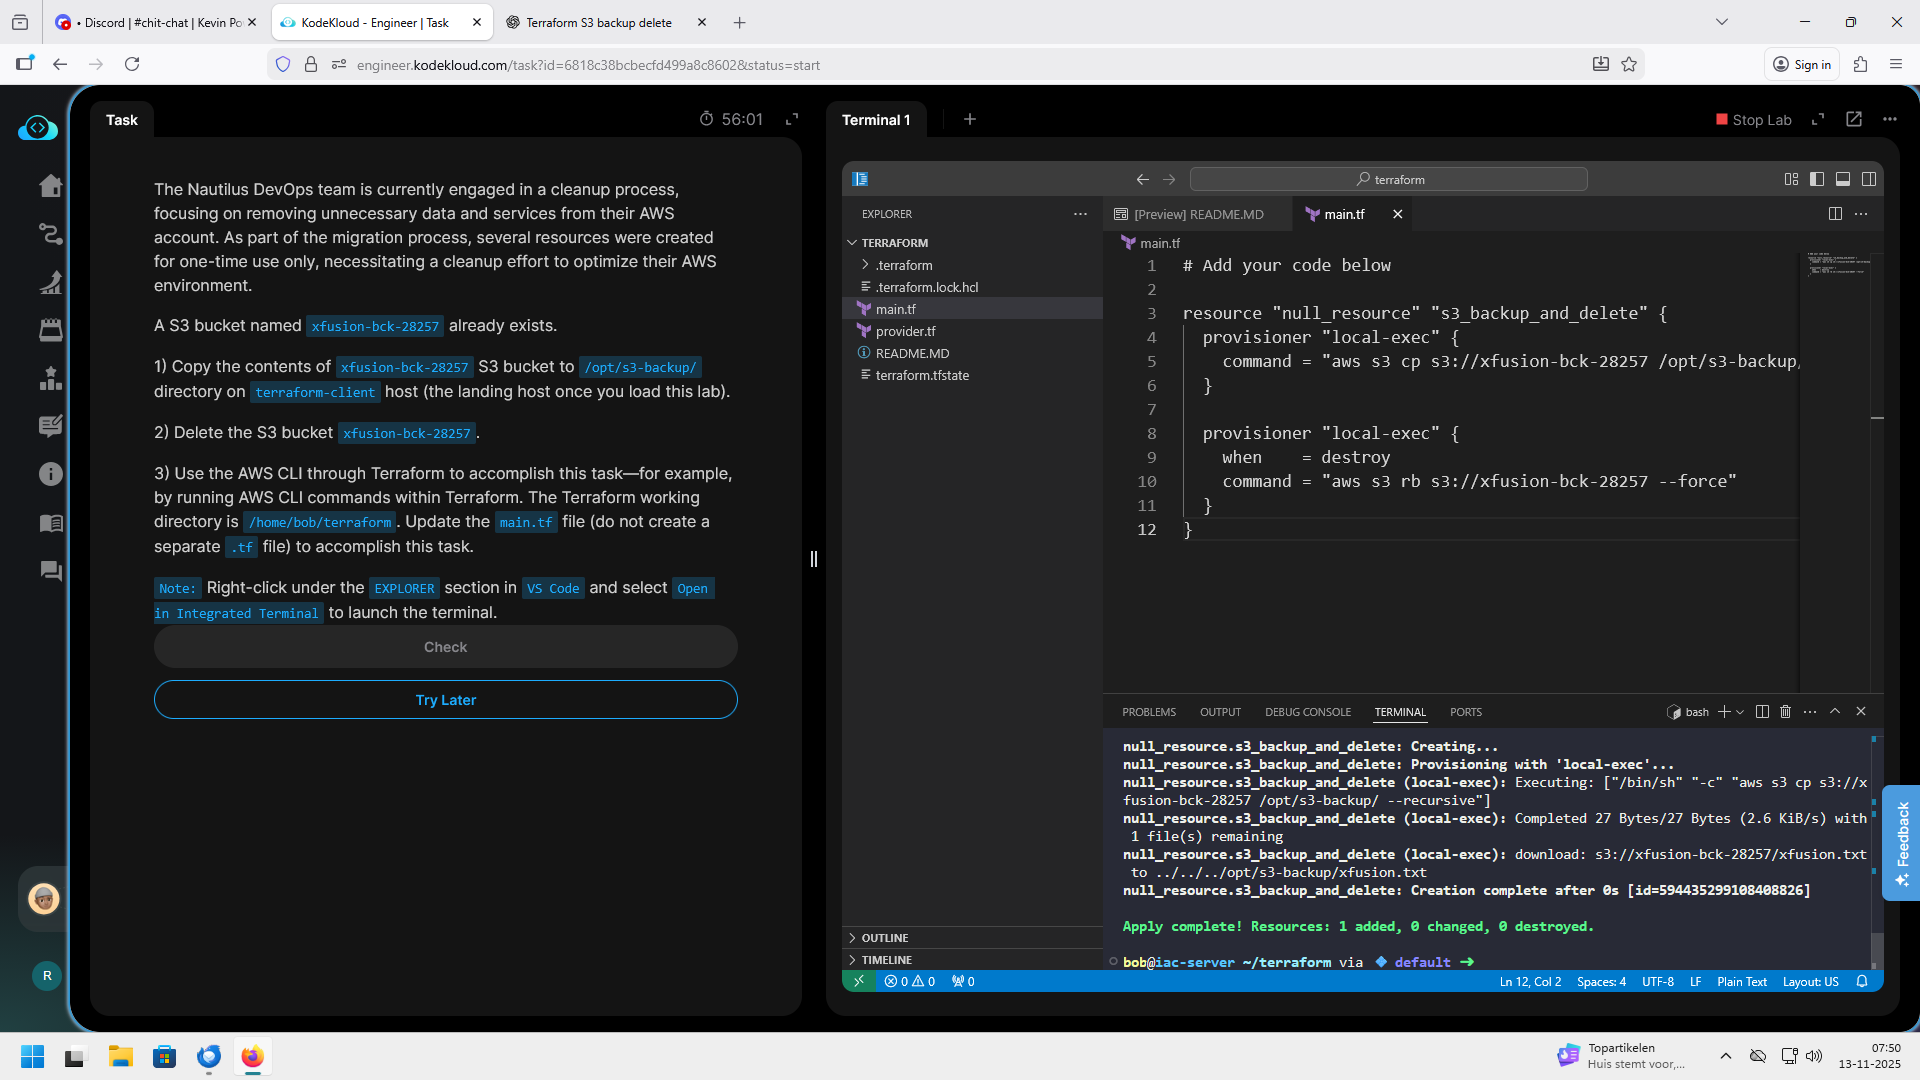
Task: Toggle the bottom panel visibility
Action: click(x=1843, y=179)
